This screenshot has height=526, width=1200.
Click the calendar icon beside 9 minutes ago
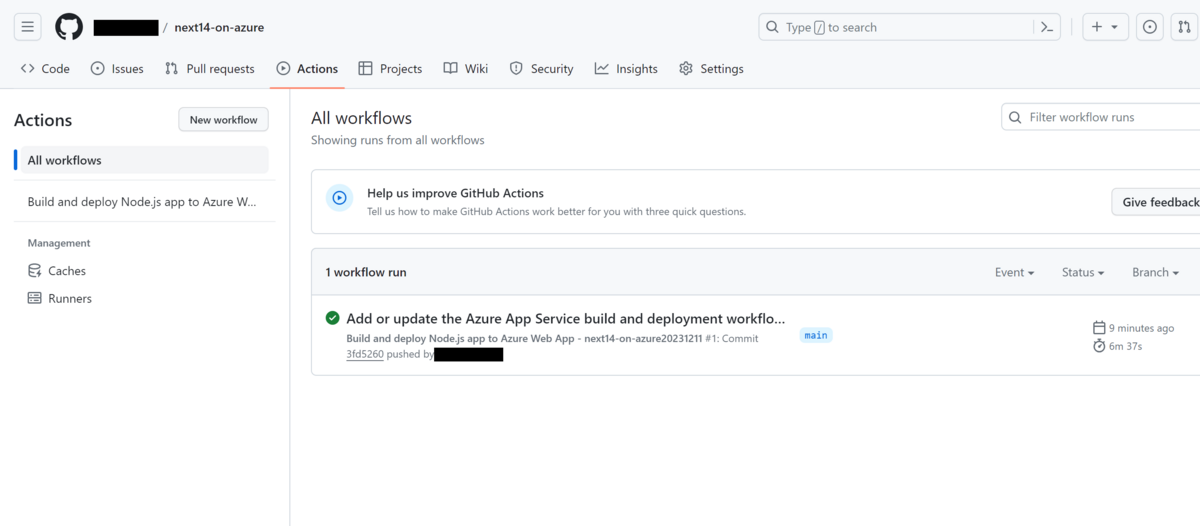click(1099, 328)
